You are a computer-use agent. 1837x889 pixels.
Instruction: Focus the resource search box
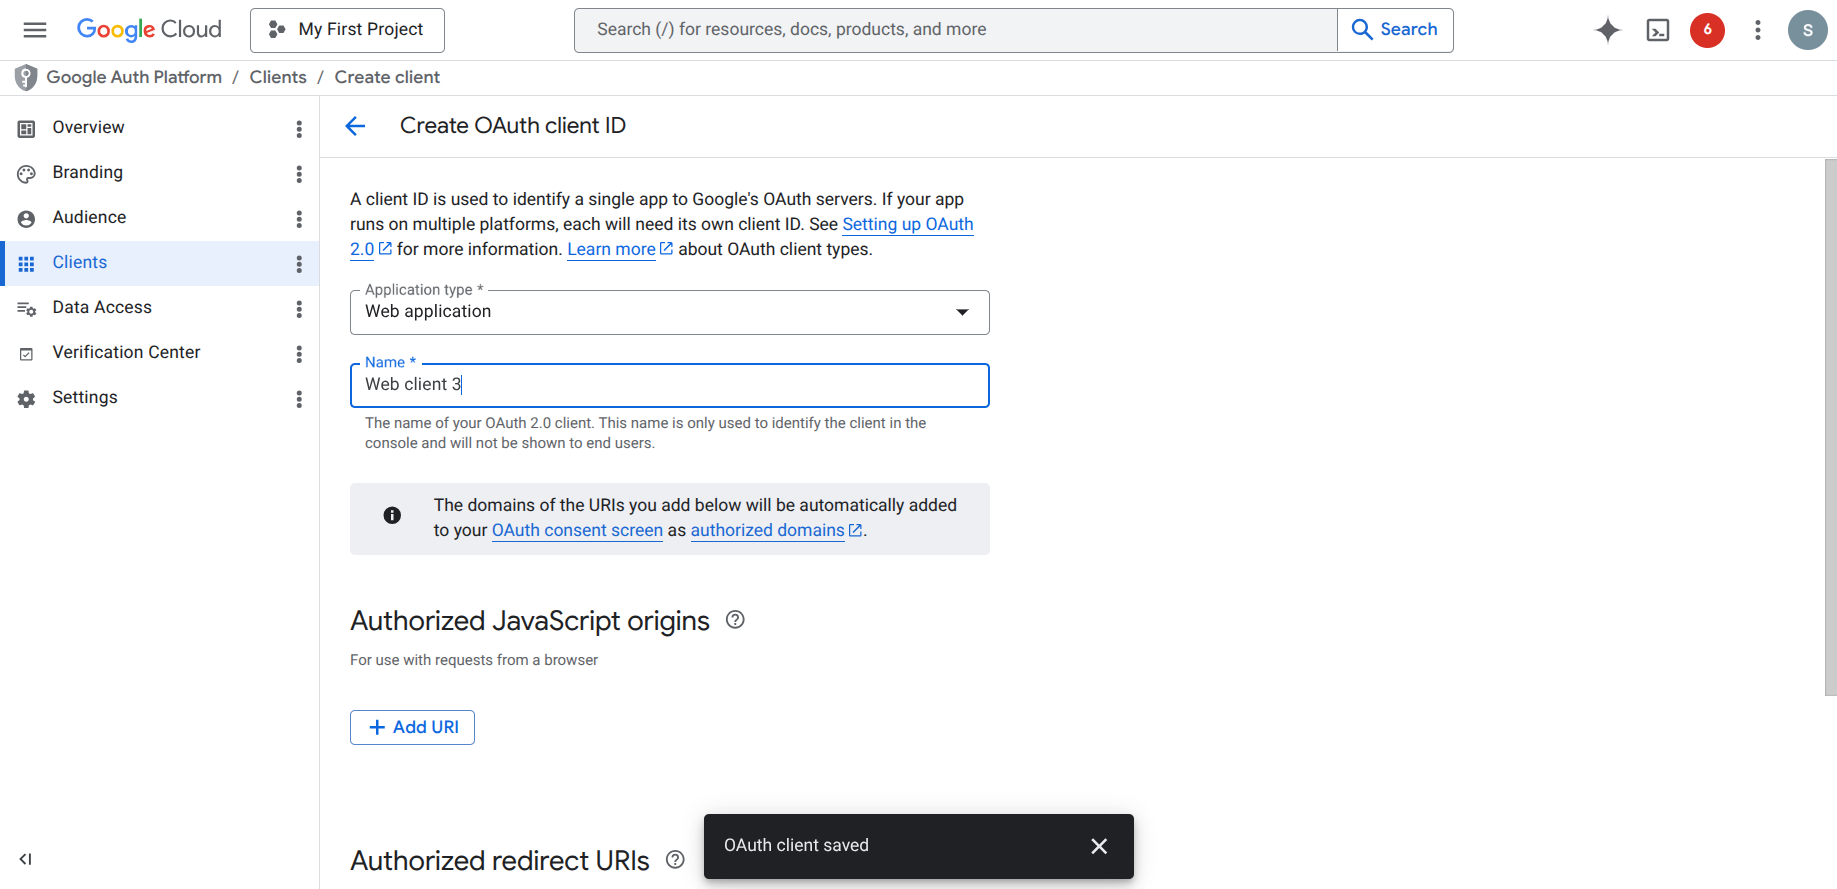tap(955, 30)
